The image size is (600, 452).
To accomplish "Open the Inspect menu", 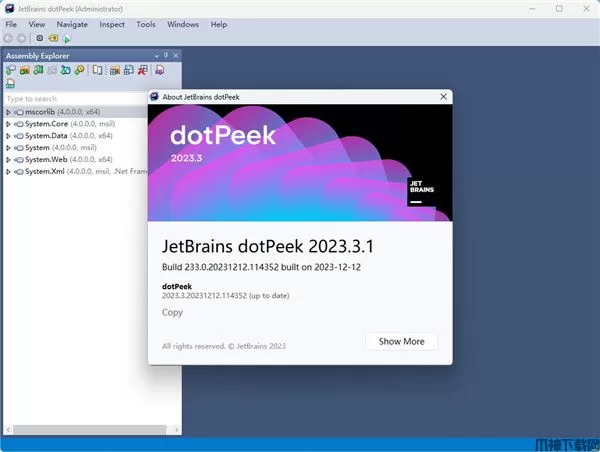I will click(112, 24).
